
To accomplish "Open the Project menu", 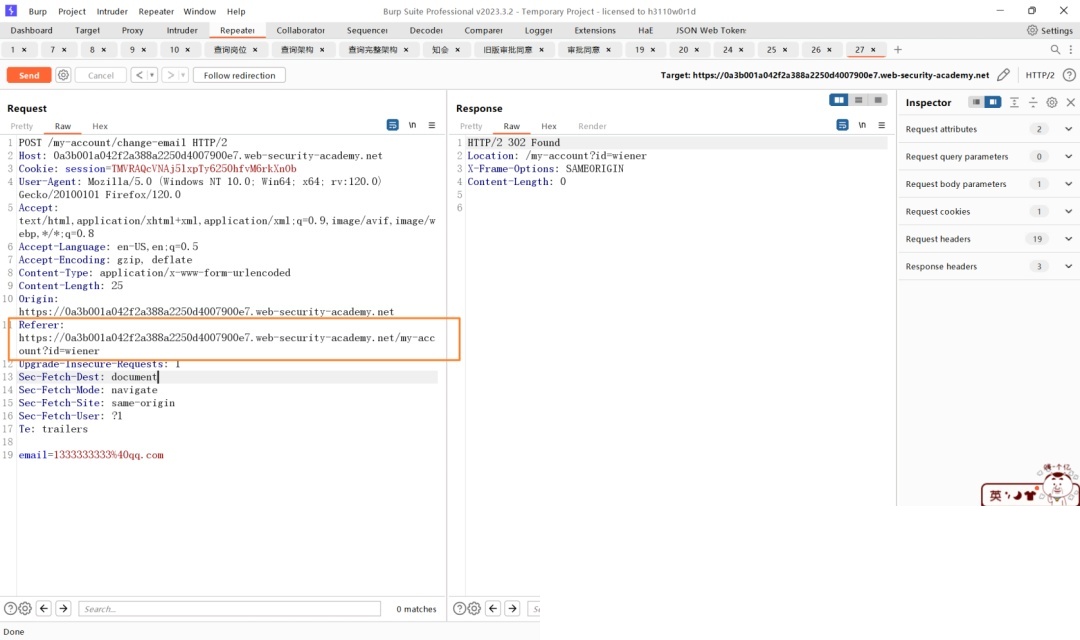I will pyautogui.click(x=72, y=11).
